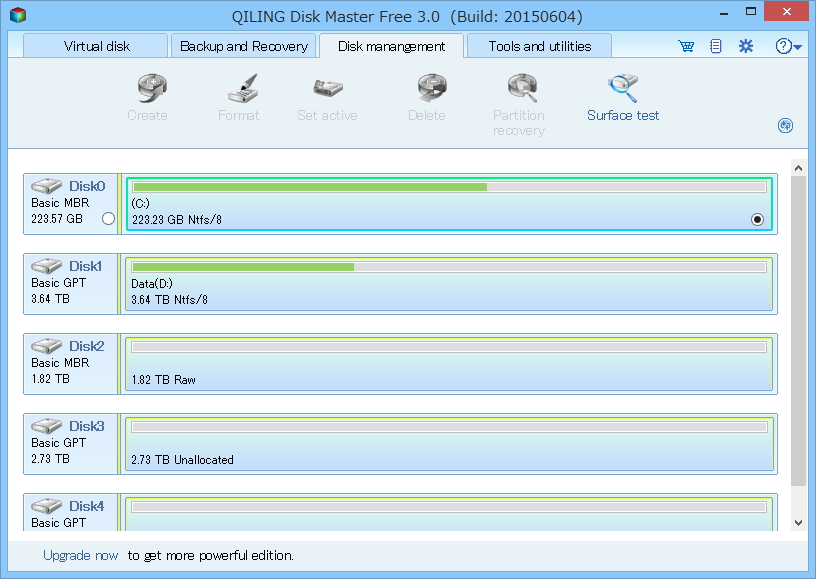This screenshot has width=816, height=579.
Task: Click the scrollbar down arrow
Action: 799,522
